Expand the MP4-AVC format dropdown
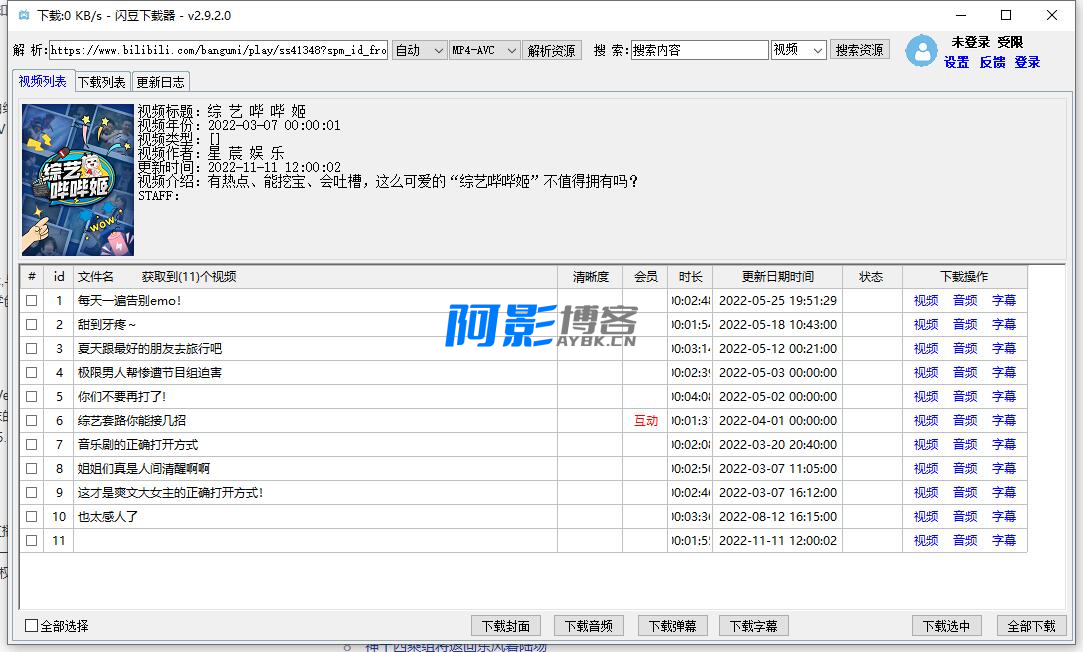 [485, 50]
